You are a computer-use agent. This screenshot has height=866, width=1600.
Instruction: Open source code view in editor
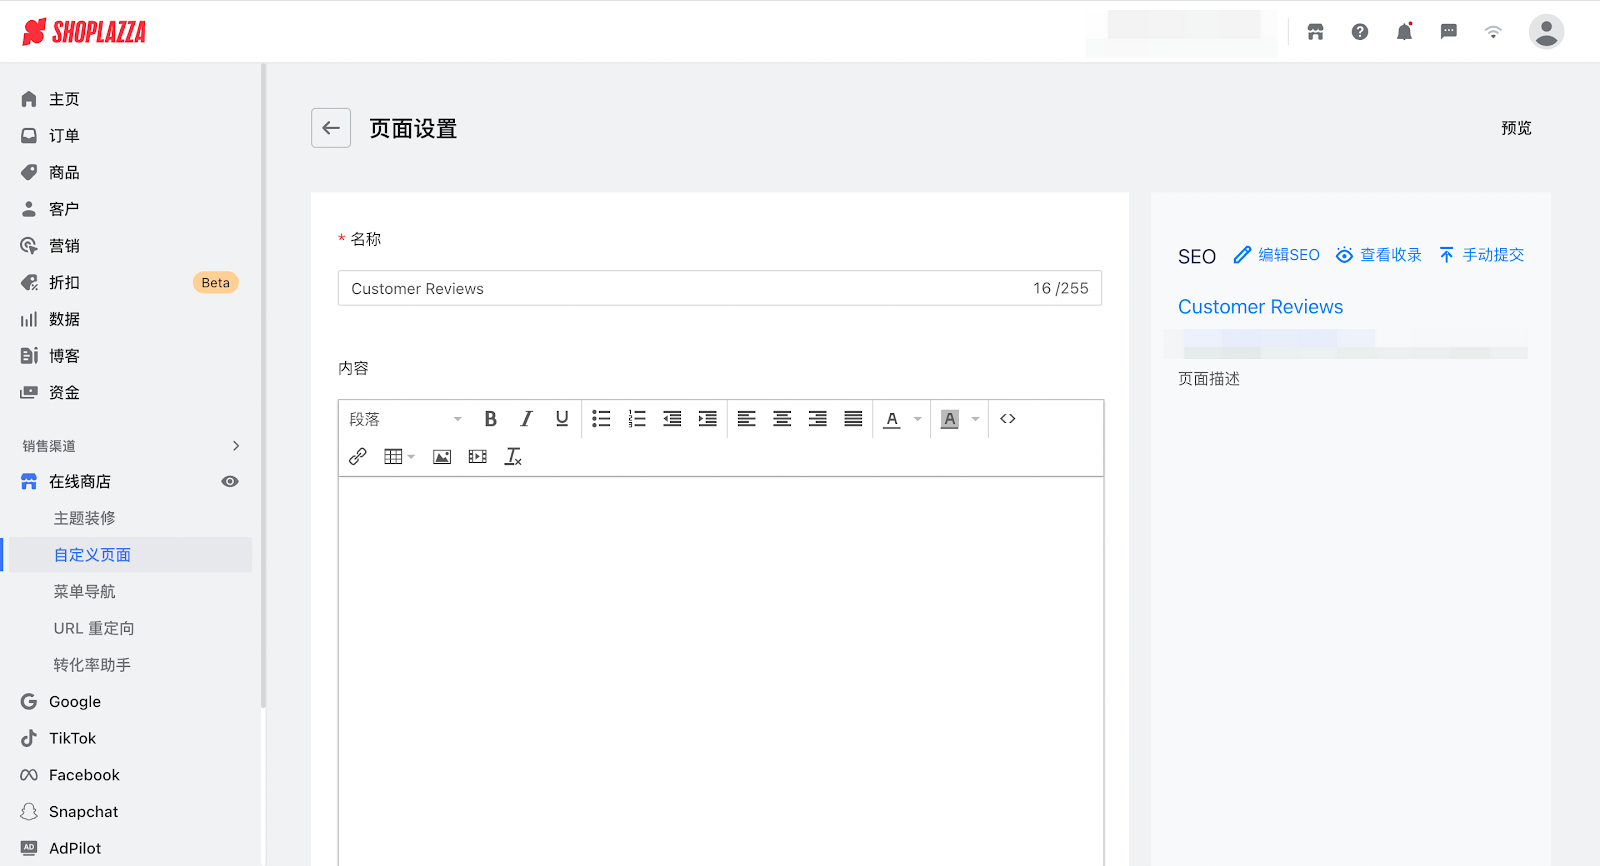[1008, 419]
